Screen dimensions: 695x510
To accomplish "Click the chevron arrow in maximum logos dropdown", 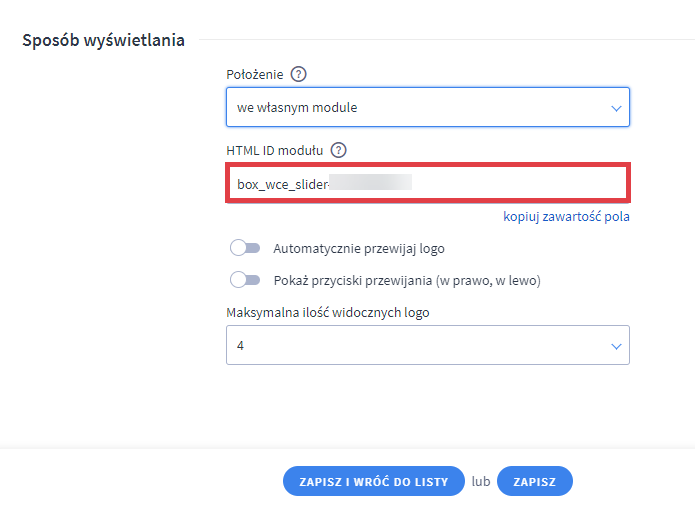I will click(x=616, y=346).
